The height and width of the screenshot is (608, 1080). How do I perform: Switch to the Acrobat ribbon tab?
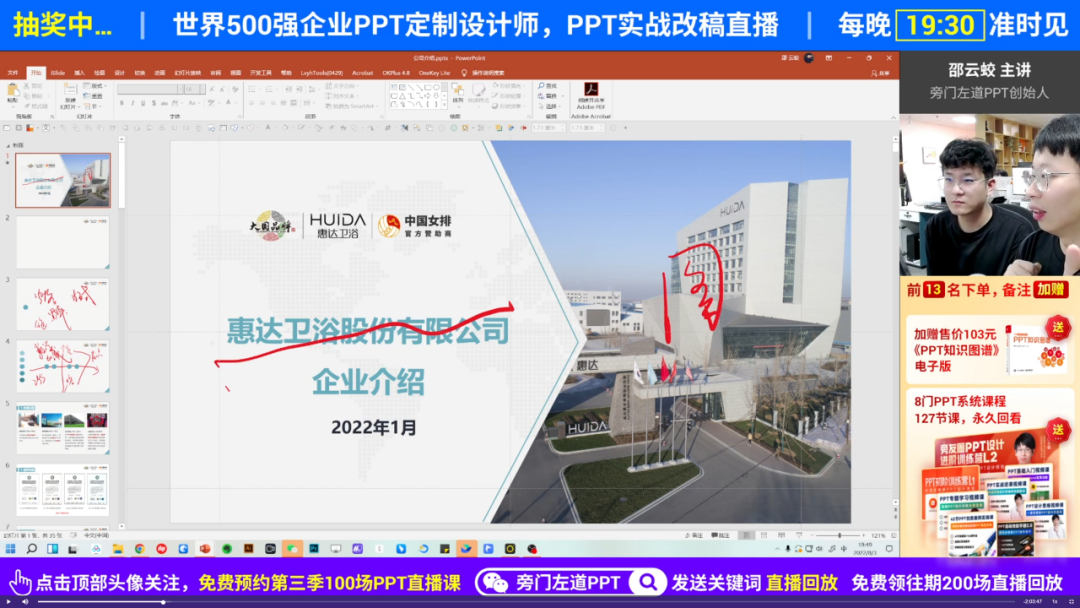362,72
